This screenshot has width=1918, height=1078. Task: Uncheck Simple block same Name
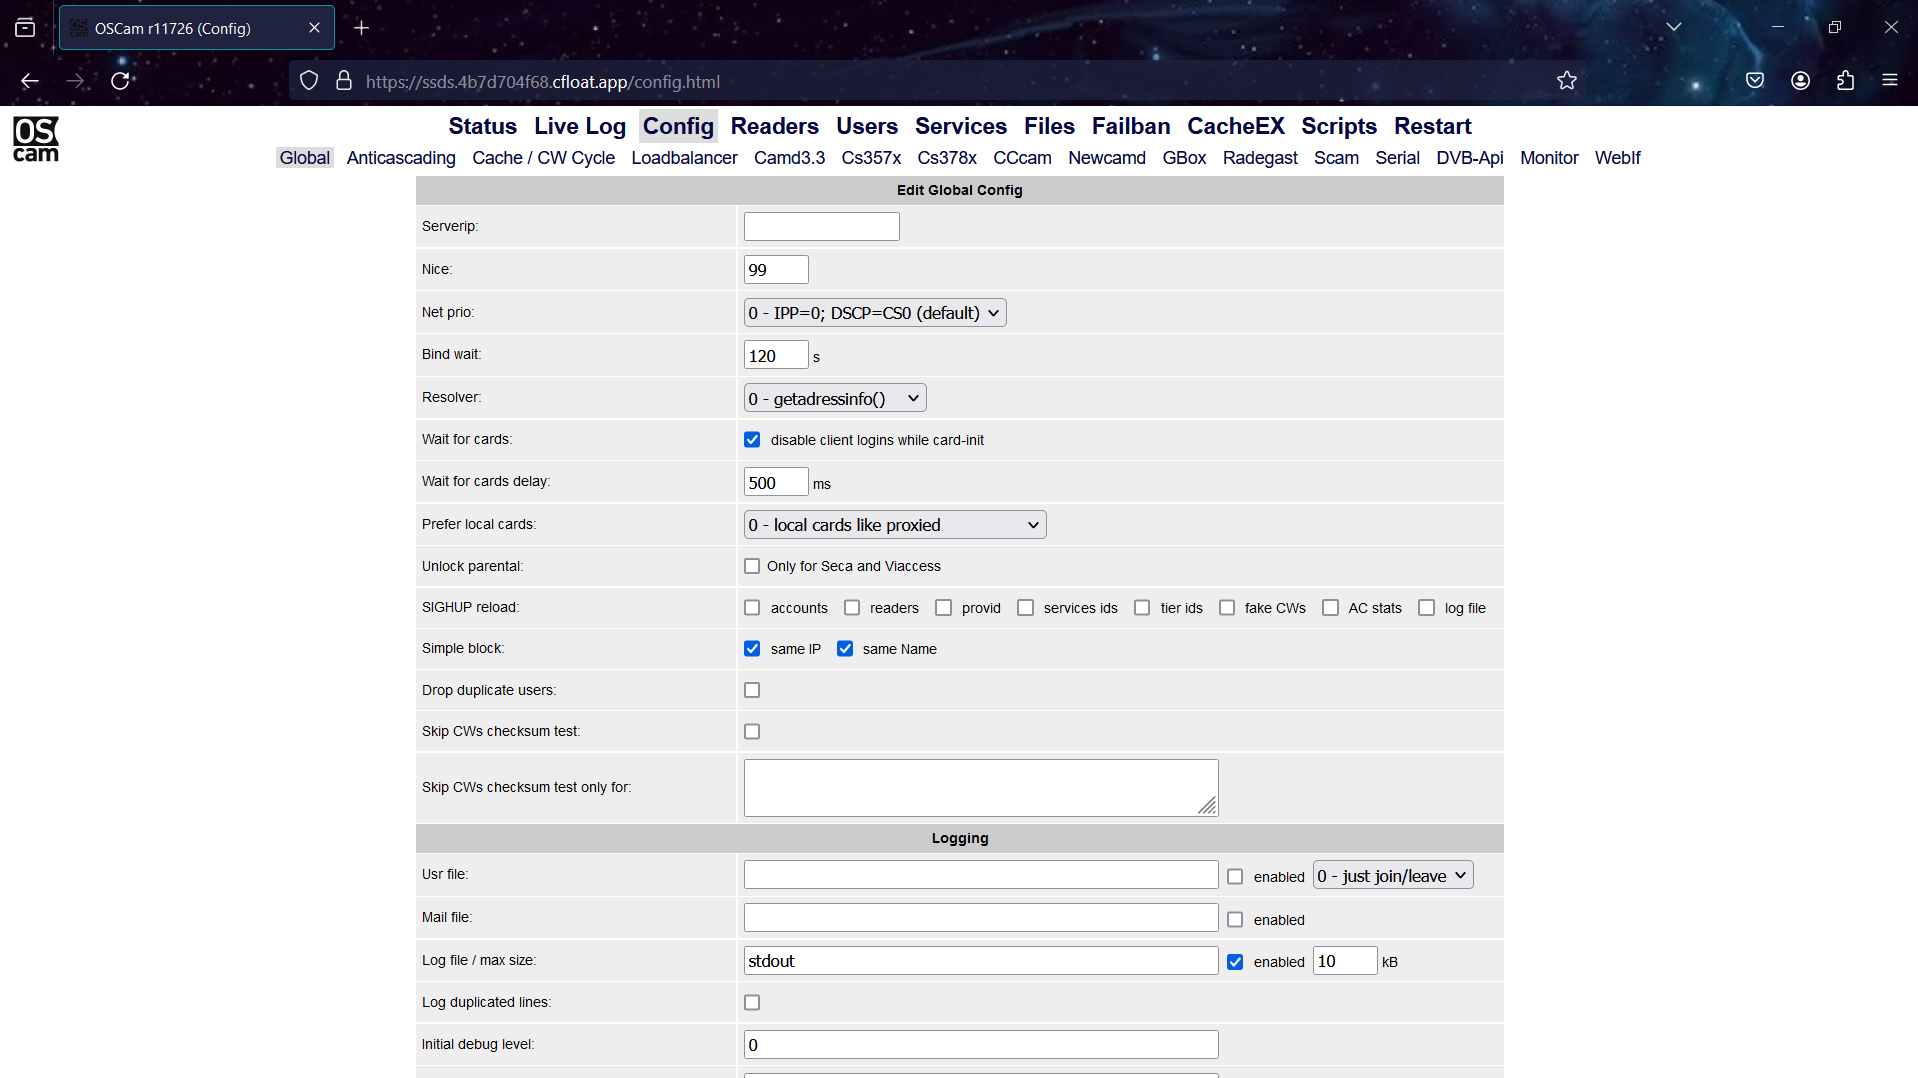click(x=845, y=649)
